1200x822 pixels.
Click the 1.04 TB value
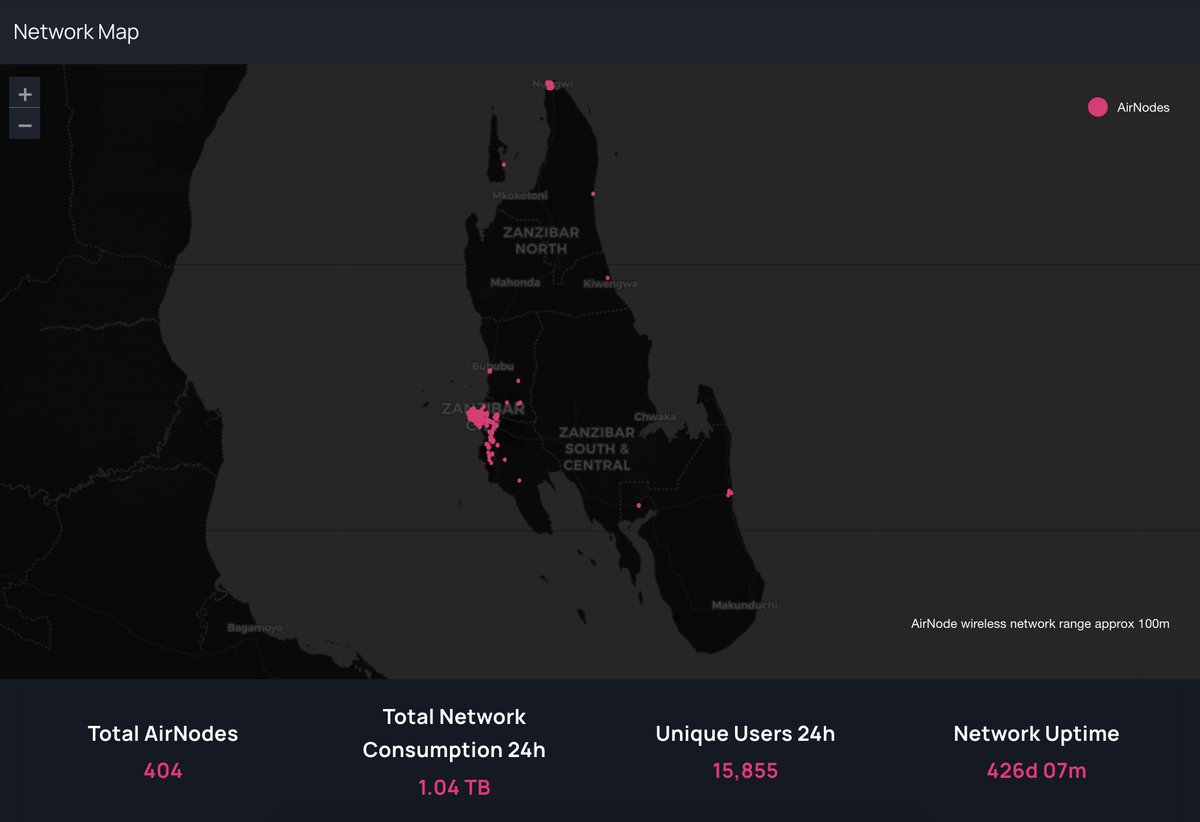click(454, 787)
